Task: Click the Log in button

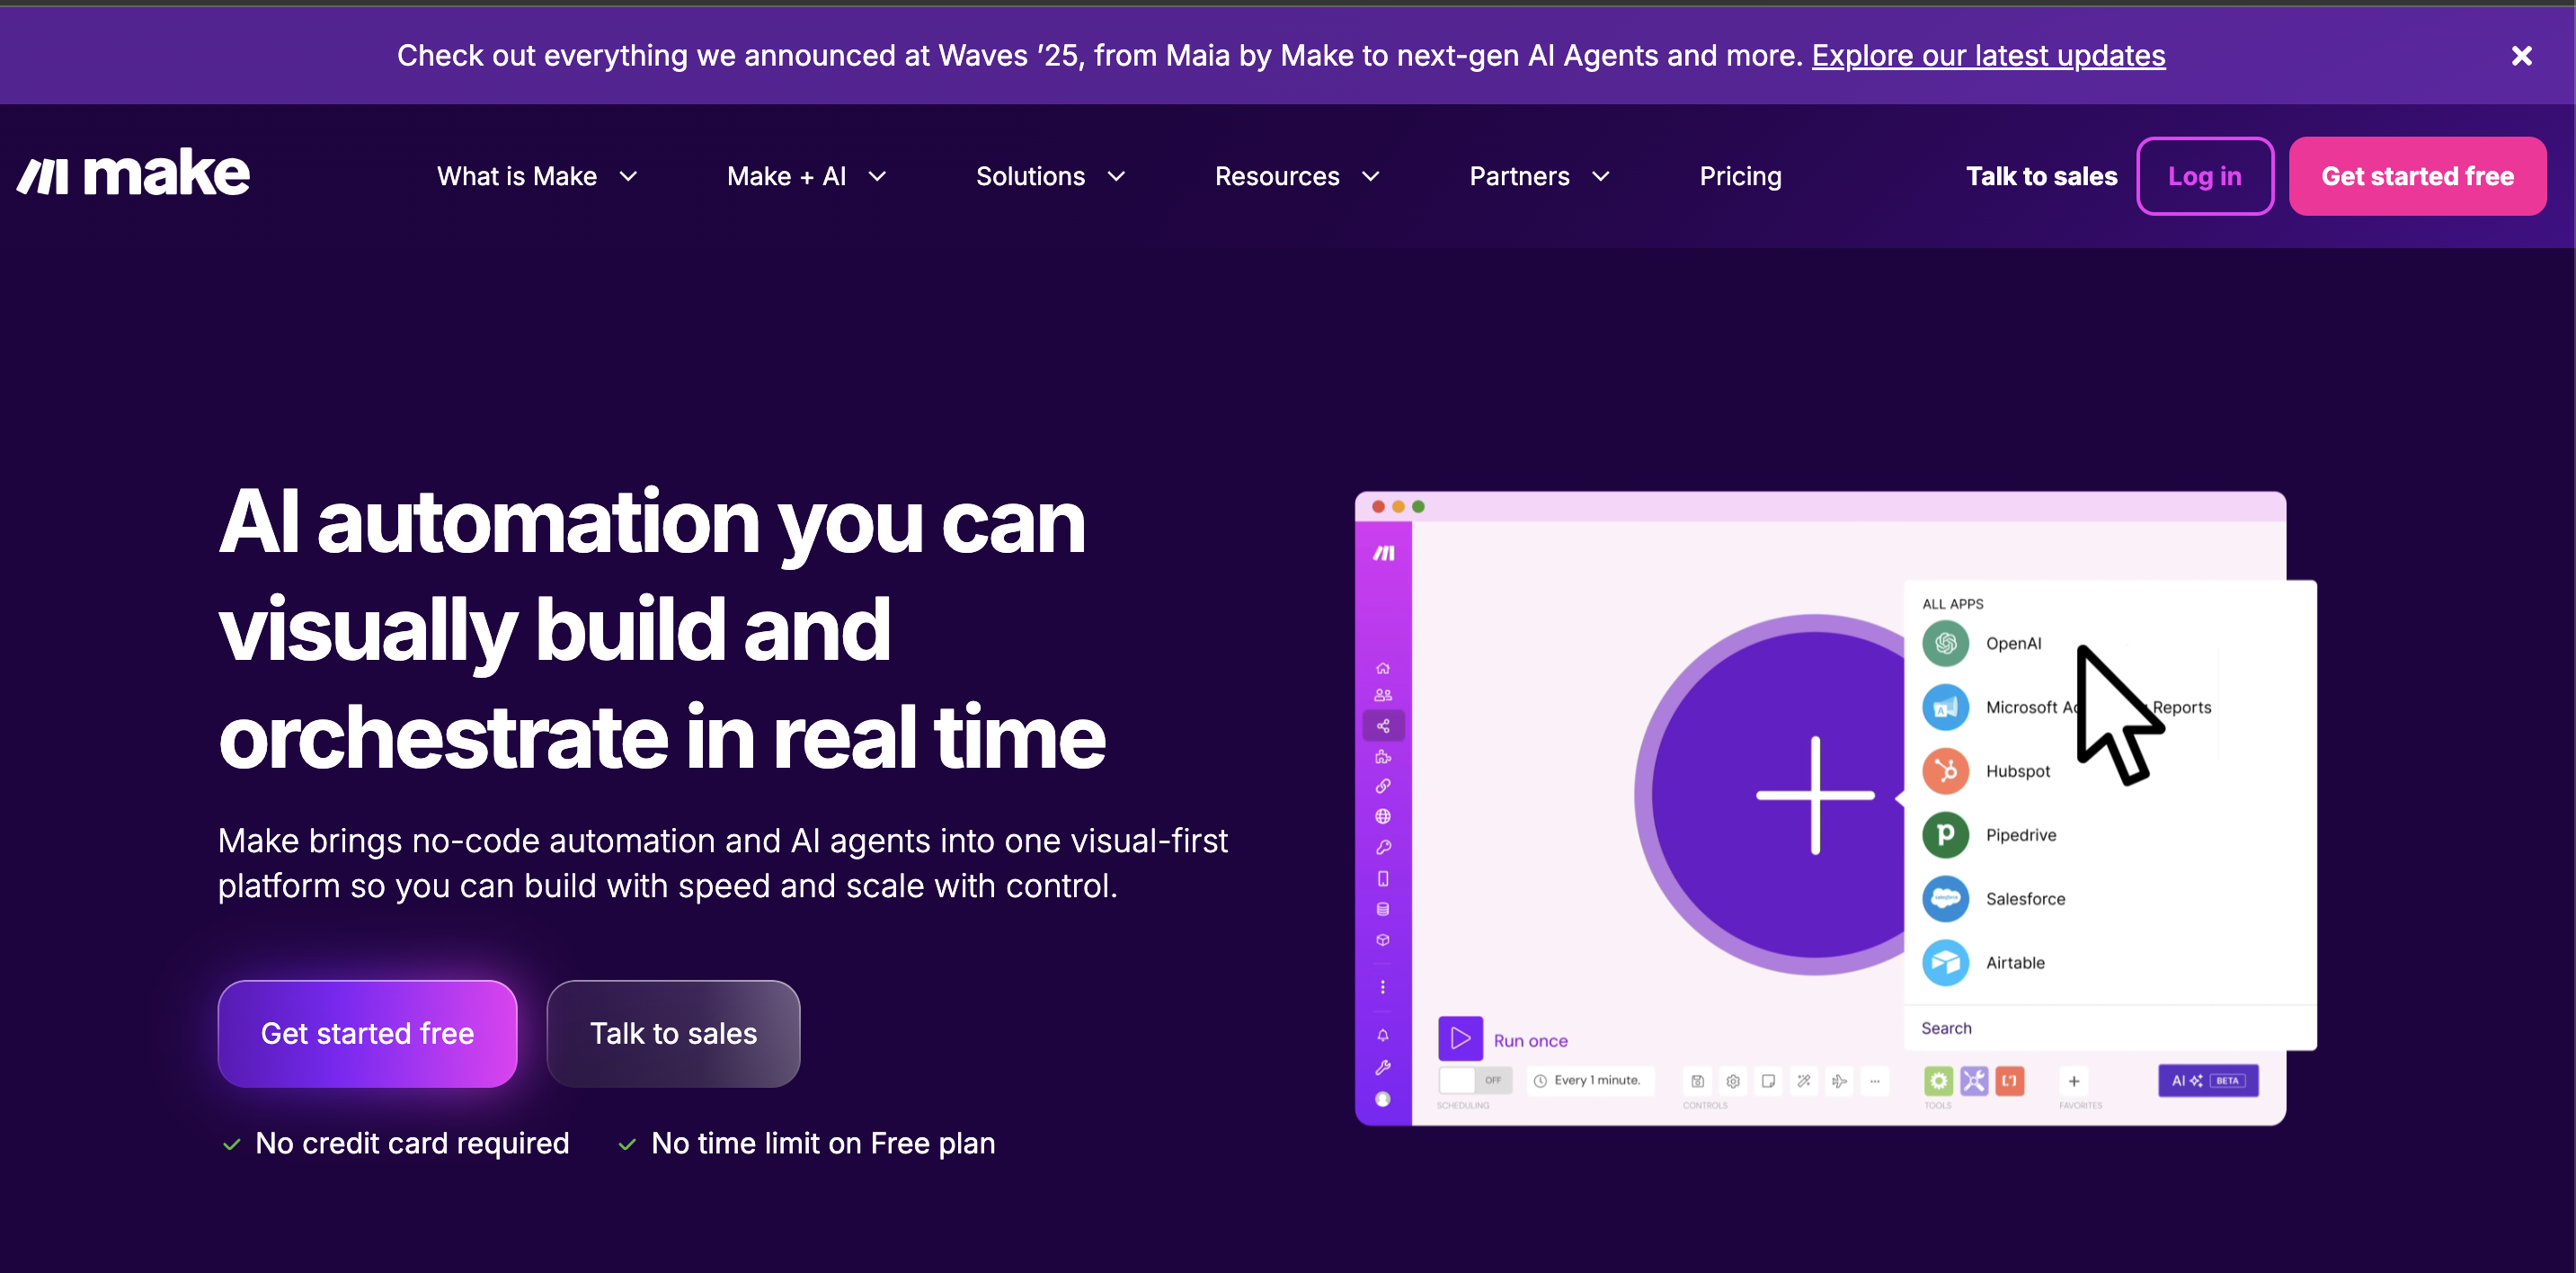Action: [2204, 177]
